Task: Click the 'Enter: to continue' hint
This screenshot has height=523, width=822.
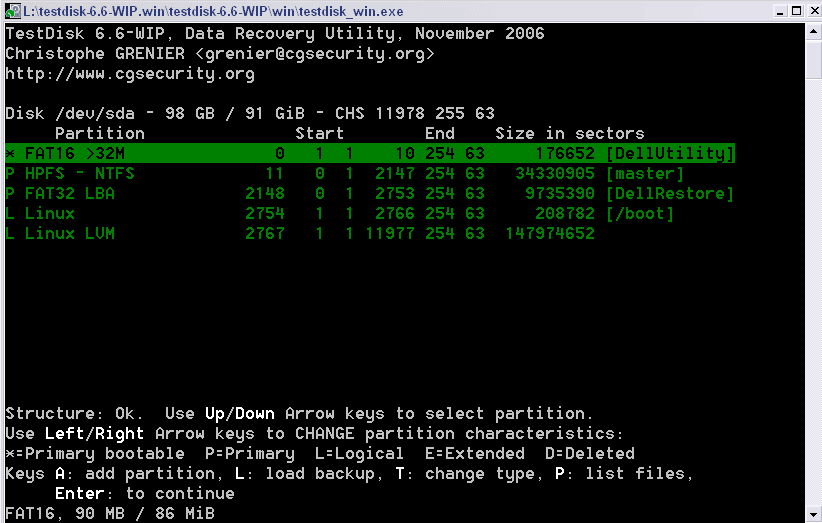Action: coord(145,493)
